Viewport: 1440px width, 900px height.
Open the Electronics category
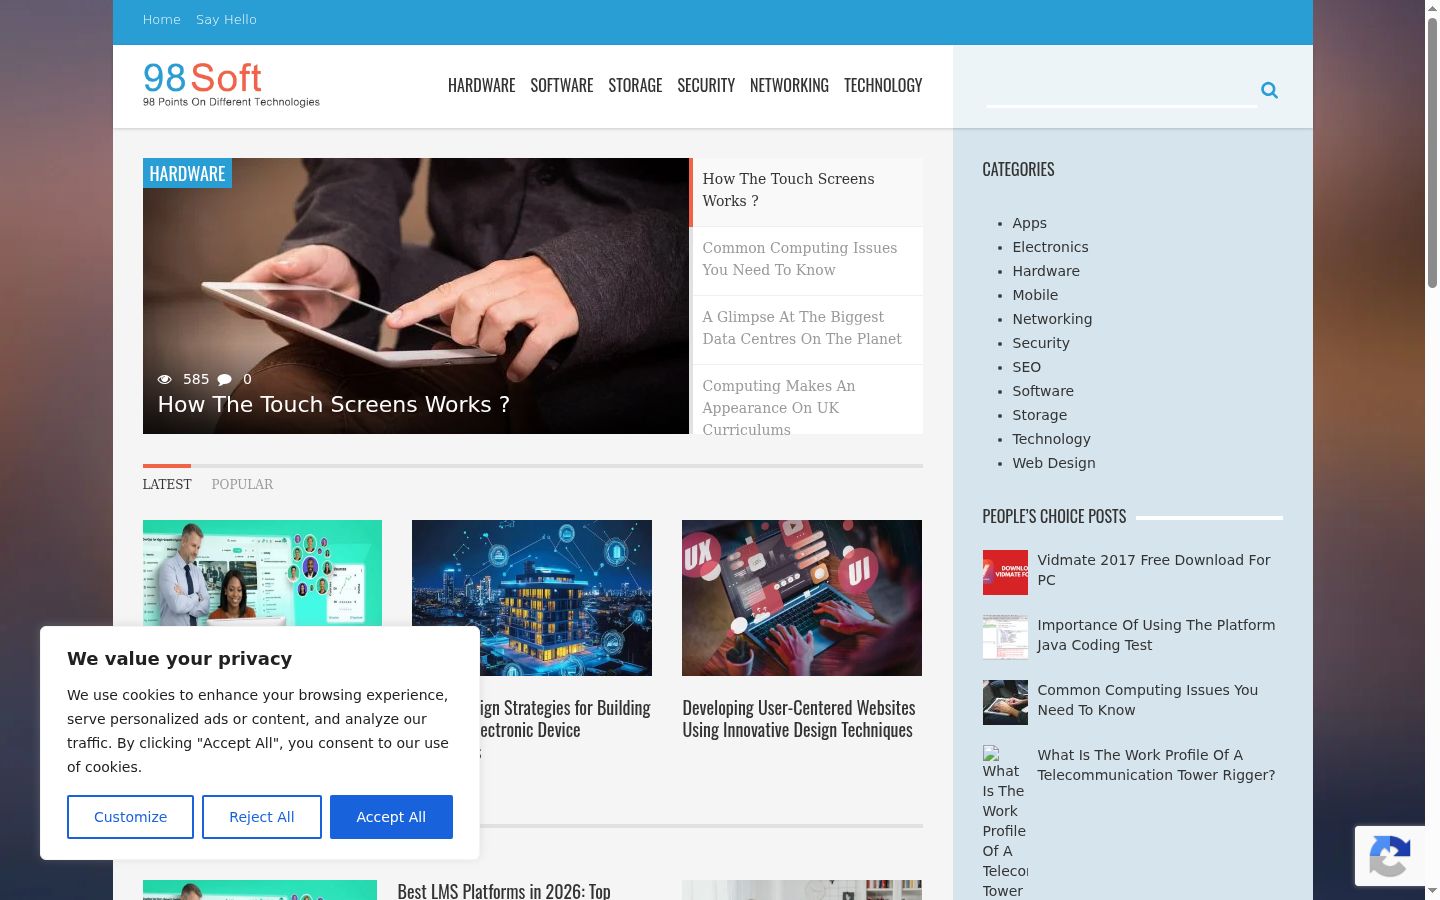[1050, 247]
